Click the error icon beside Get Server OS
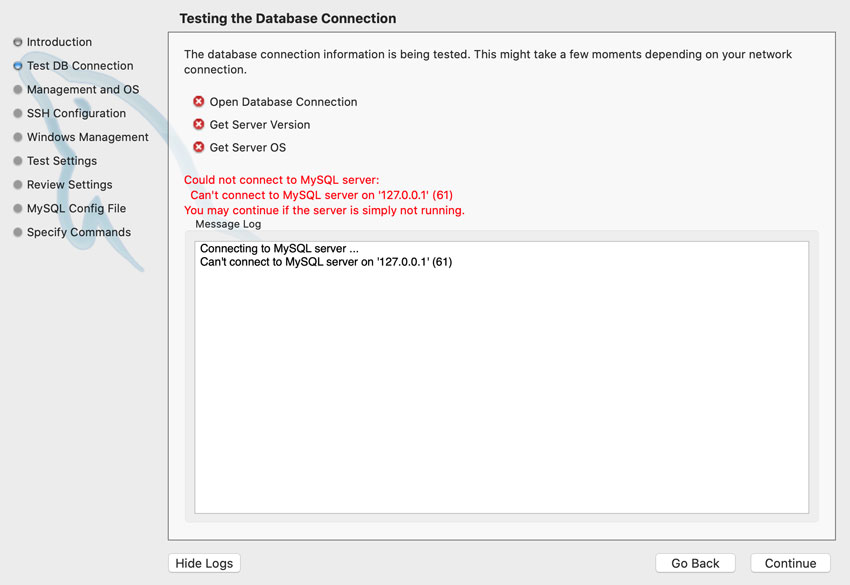This screenshot has height=585, width=850. click(x=198, y=148)
